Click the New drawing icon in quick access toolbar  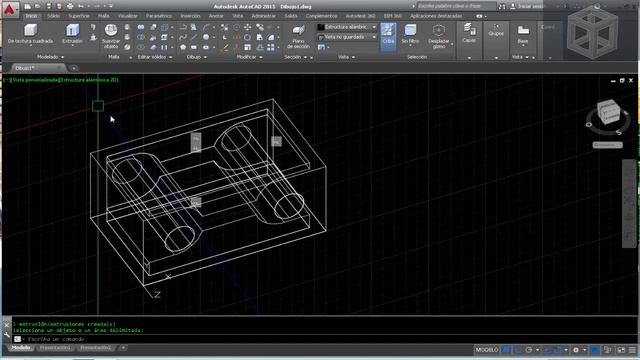(x=27, y=6)
